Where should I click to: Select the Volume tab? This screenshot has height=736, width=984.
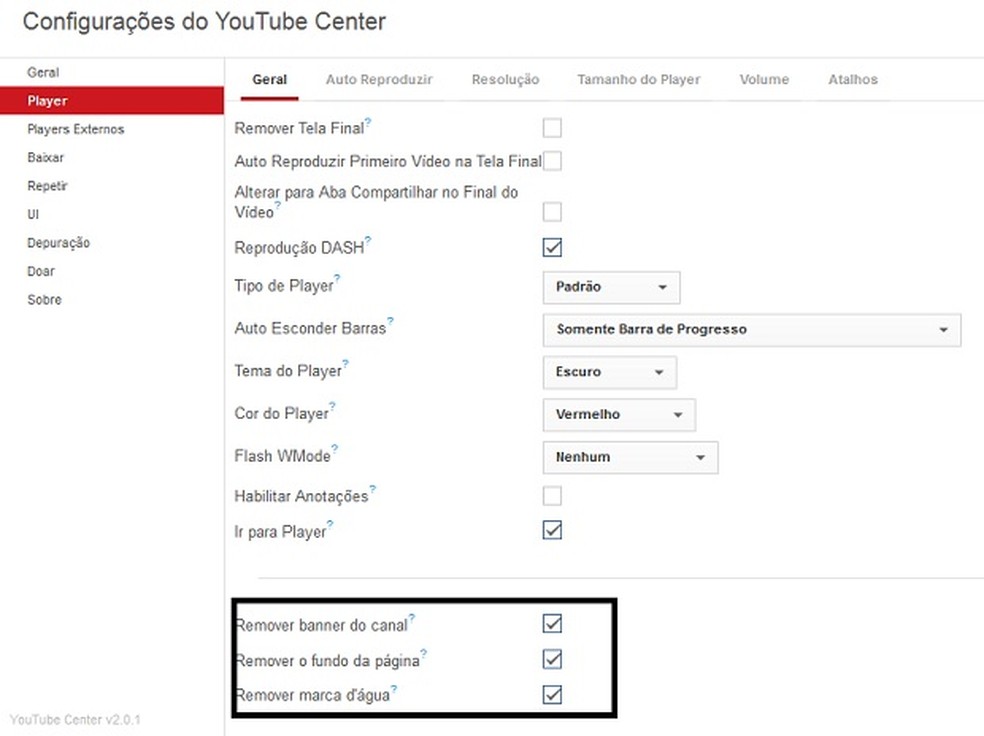click(764, 80)
